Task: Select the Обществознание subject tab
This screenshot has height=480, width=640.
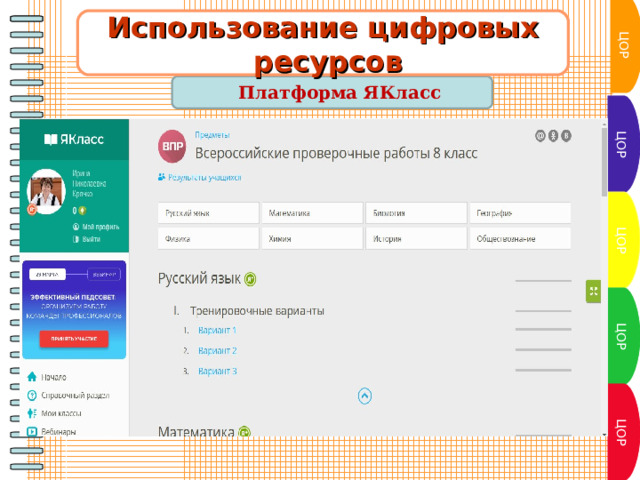Action: coord(520,239)
